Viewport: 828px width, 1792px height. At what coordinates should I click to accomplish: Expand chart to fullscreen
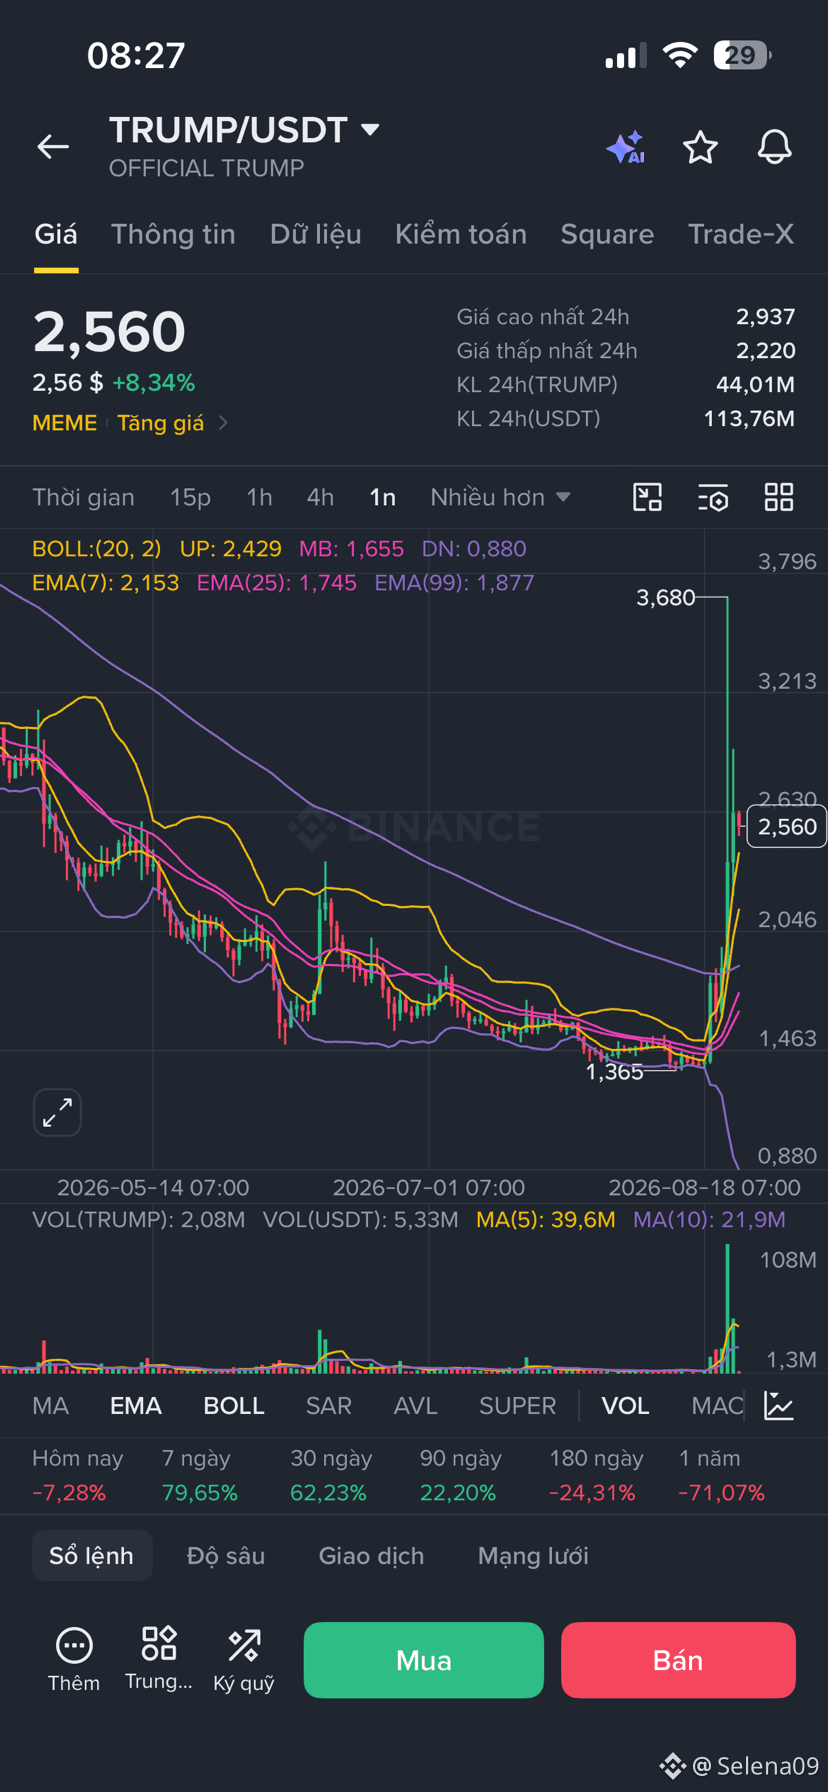(57, 1112)
